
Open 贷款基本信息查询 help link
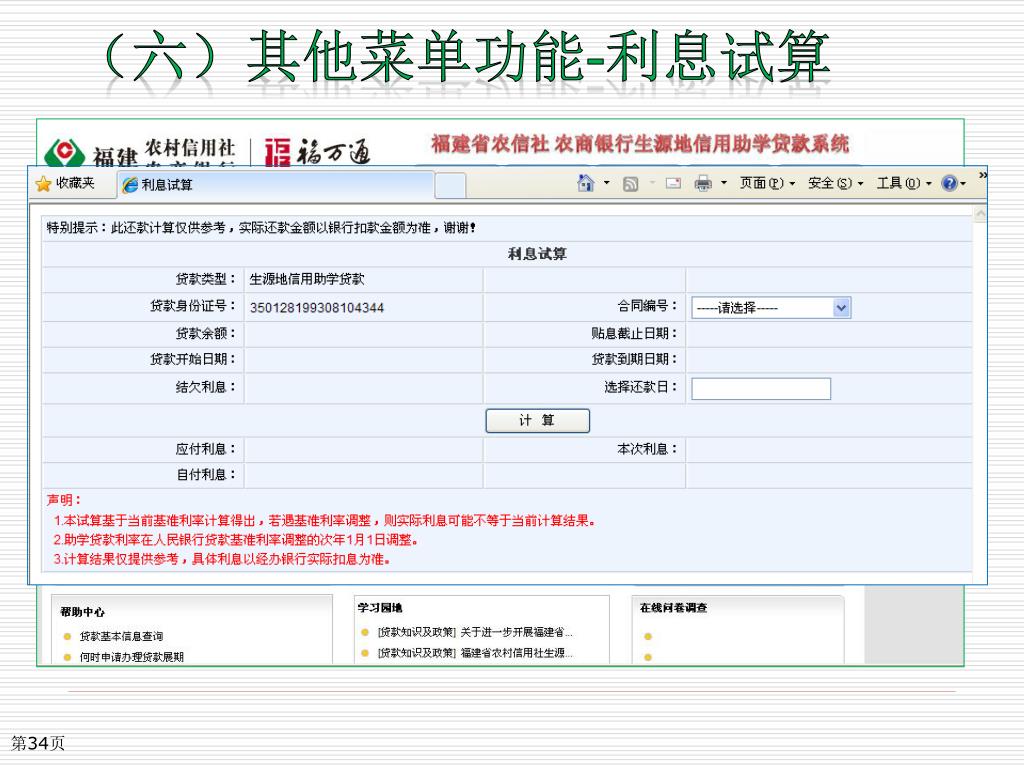[x=121, y=636]
